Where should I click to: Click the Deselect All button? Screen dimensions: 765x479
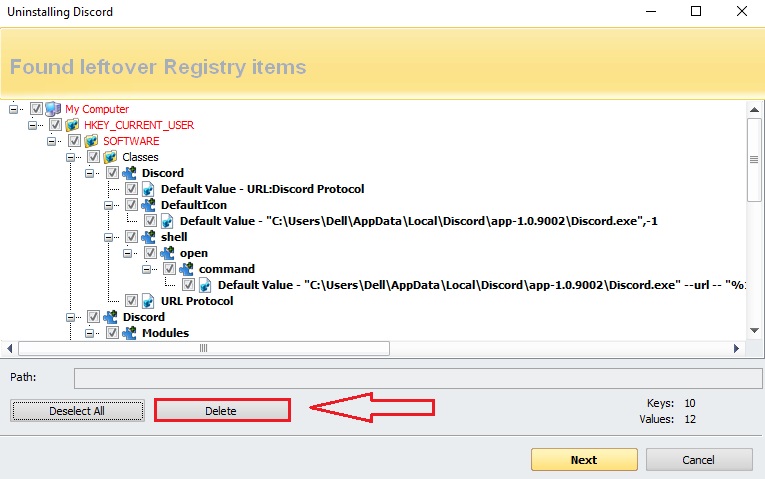point(77,411)
